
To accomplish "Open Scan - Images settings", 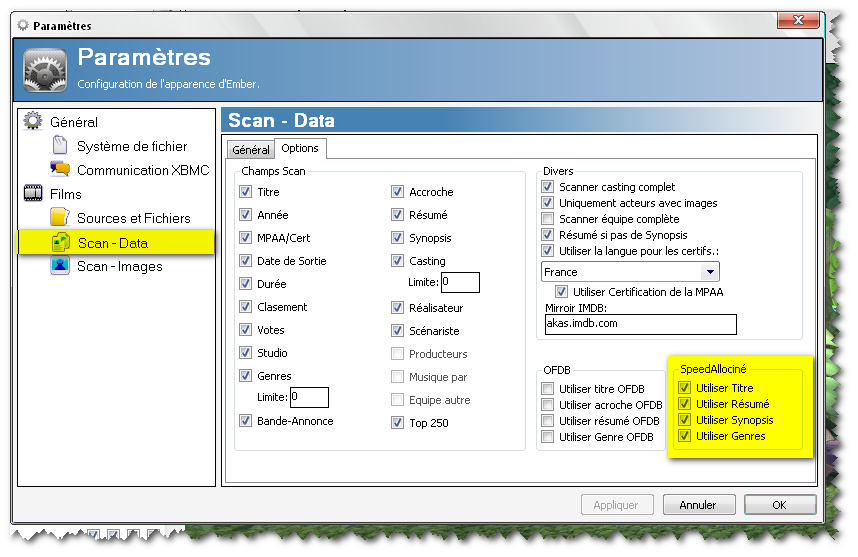I will pyautogui.click(x=120, y=266).
